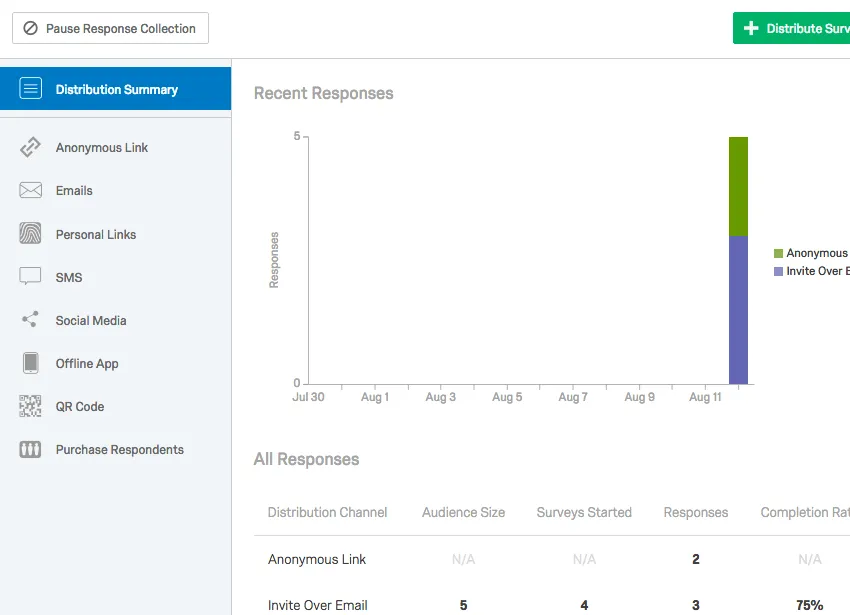Click the green Anonymous legend swatch
850x615 pixels.
point(779,254)
